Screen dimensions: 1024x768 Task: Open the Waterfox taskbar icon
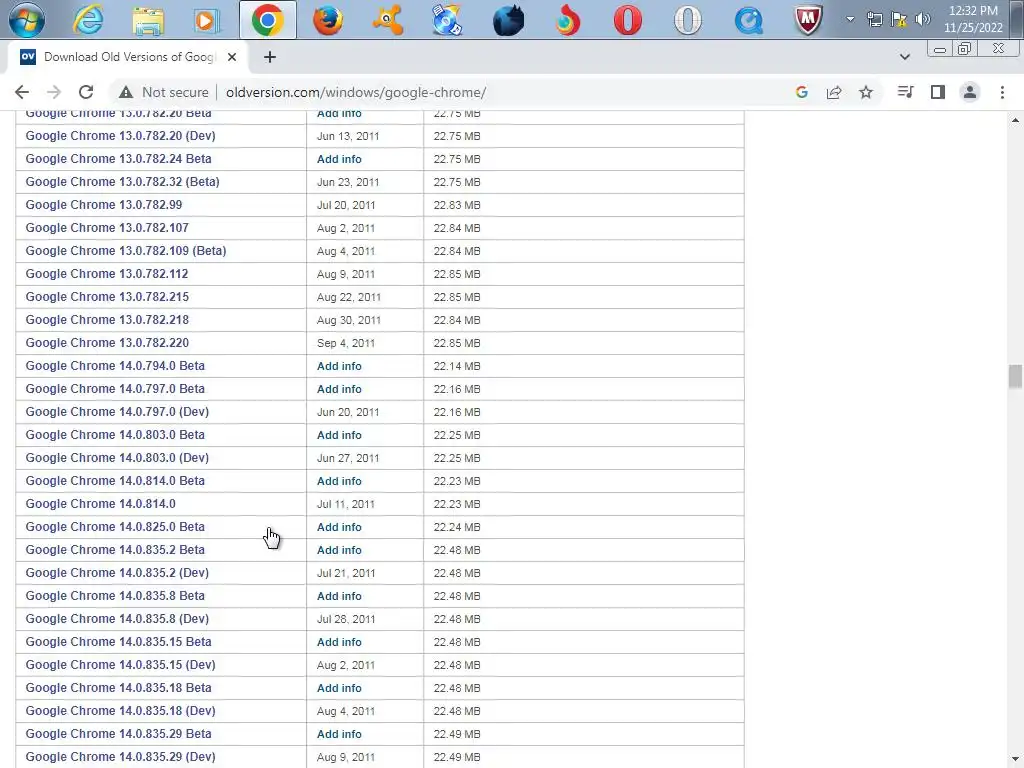[508, 20]
